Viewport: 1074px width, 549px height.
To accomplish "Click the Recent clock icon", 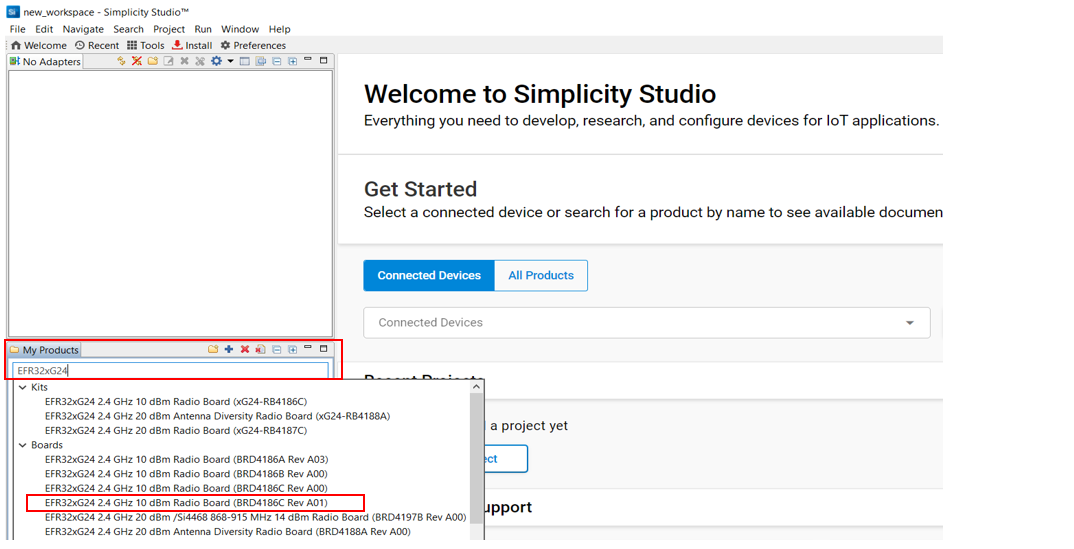I will pos(80,45).
